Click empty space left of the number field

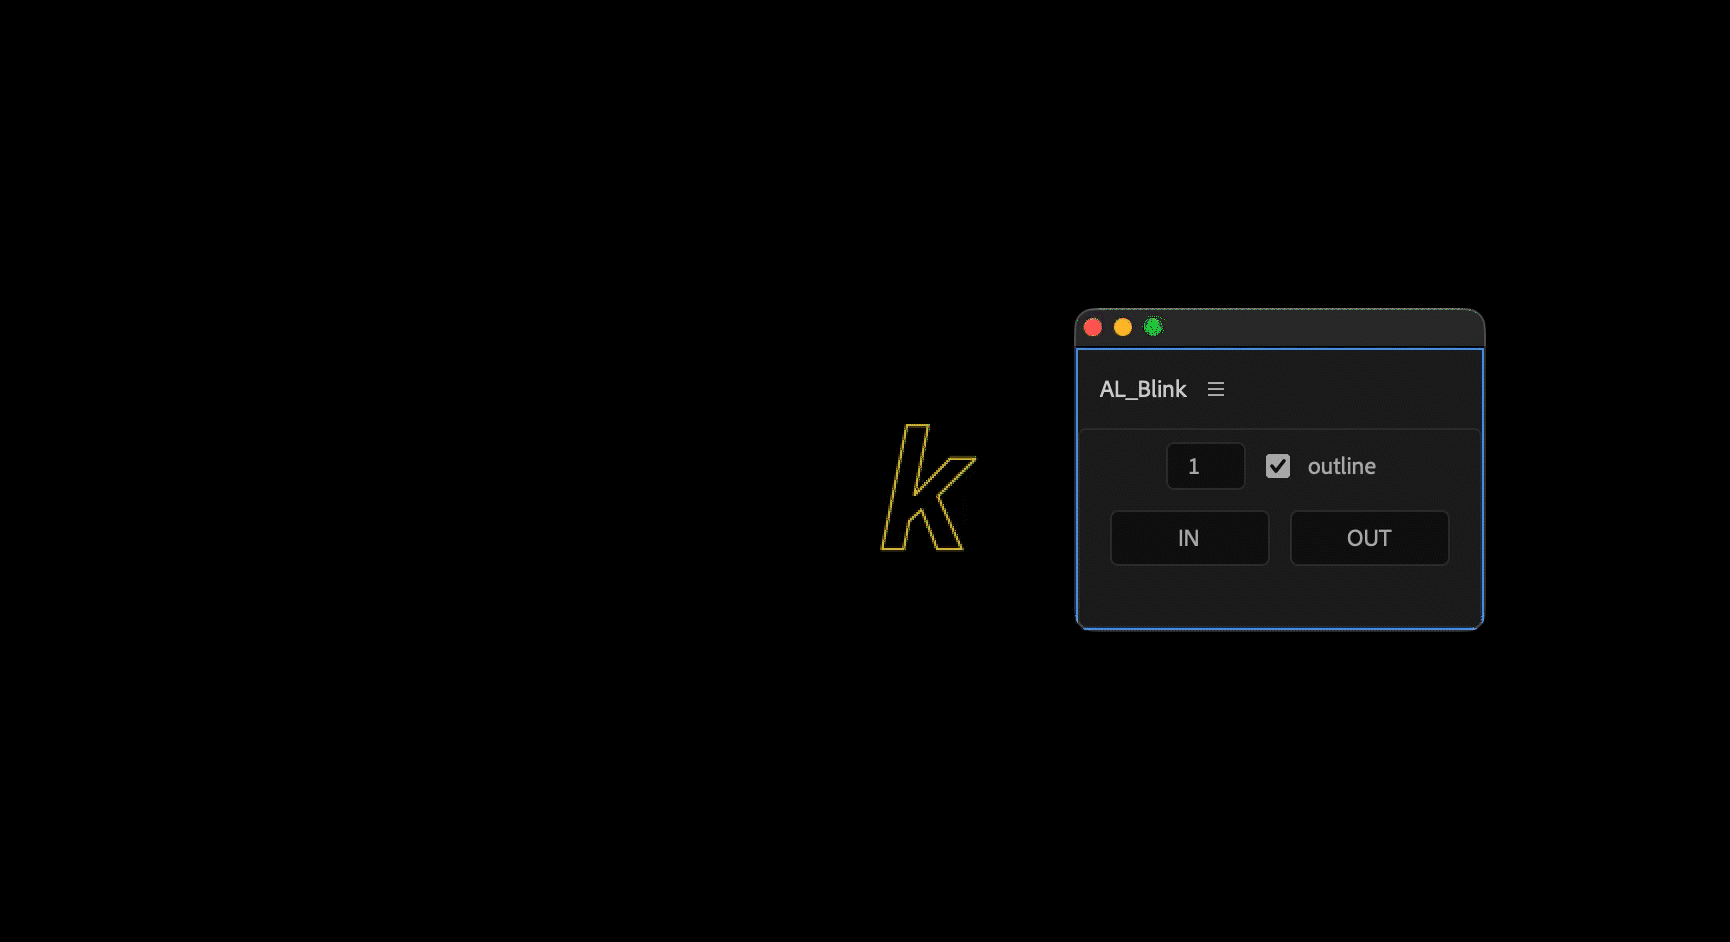[x=1125, y=466]
